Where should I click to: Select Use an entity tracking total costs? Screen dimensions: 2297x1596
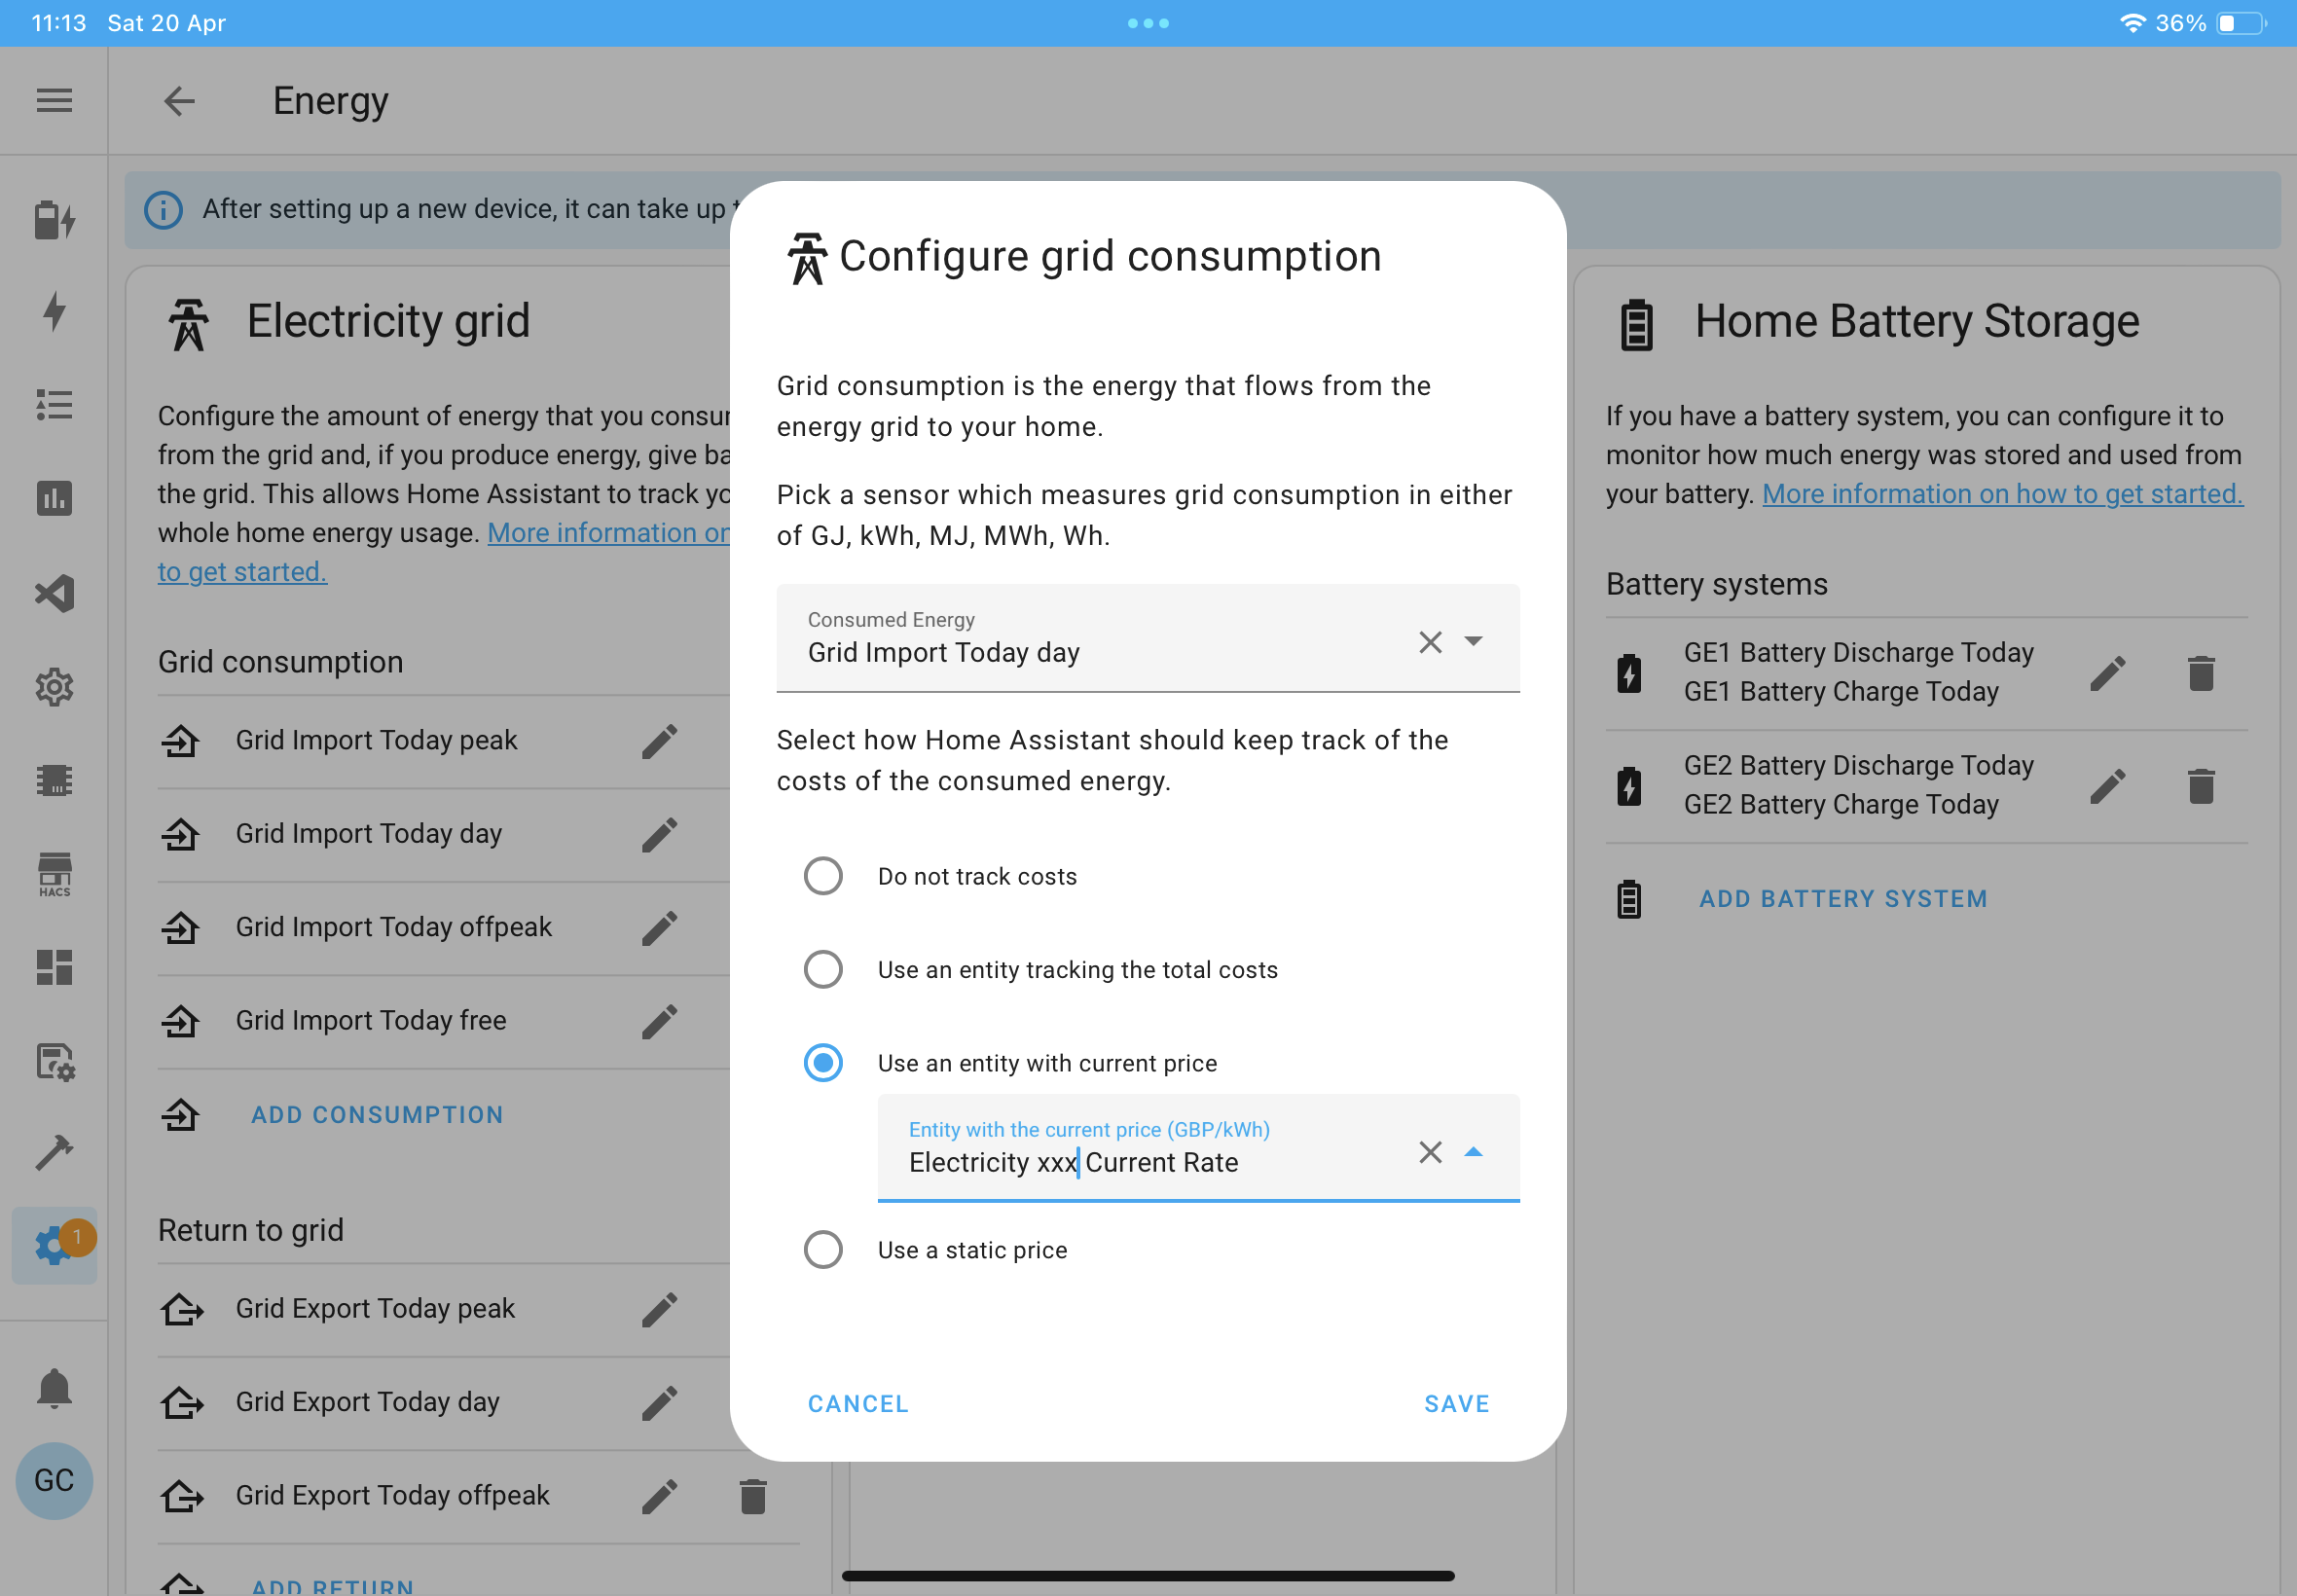[x=823, y=969]
